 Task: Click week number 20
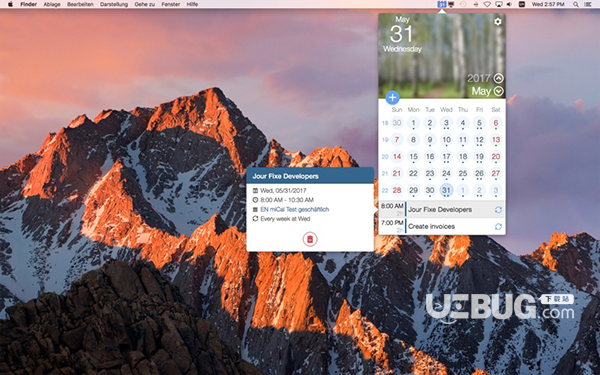pos(385,157)
